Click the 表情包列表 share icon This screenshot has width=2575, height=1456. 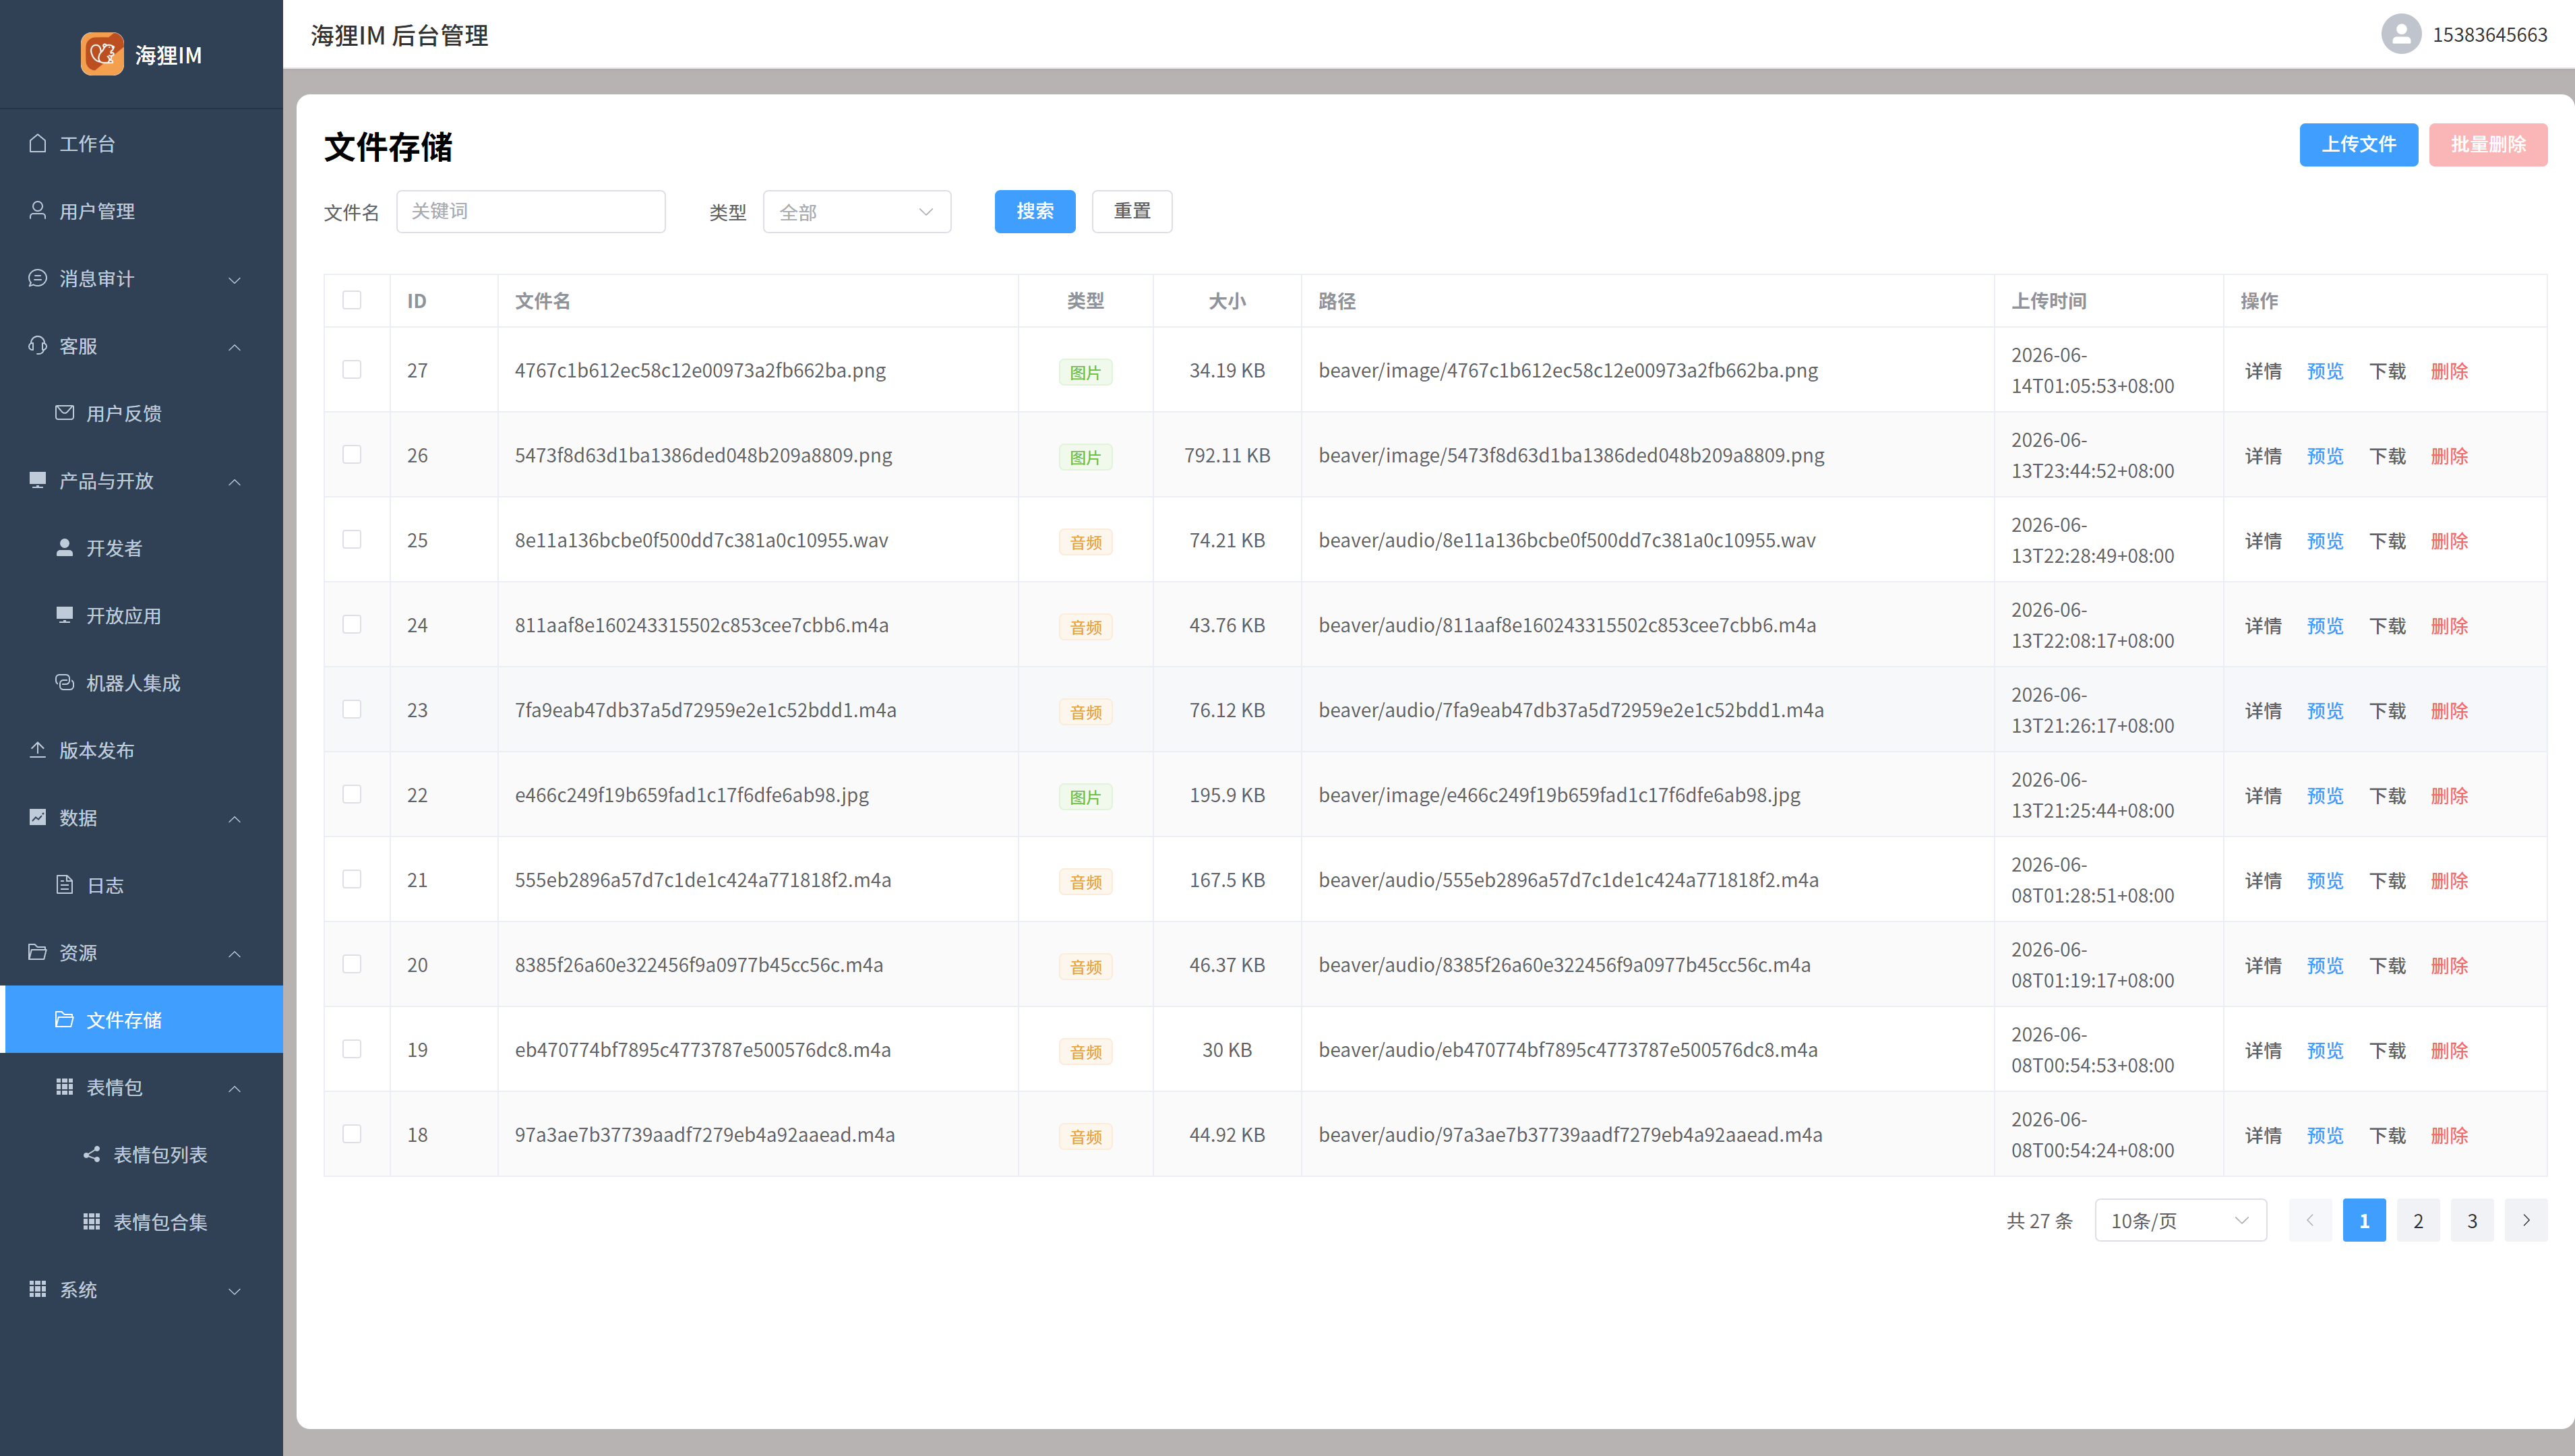(x=92, y=1154)
